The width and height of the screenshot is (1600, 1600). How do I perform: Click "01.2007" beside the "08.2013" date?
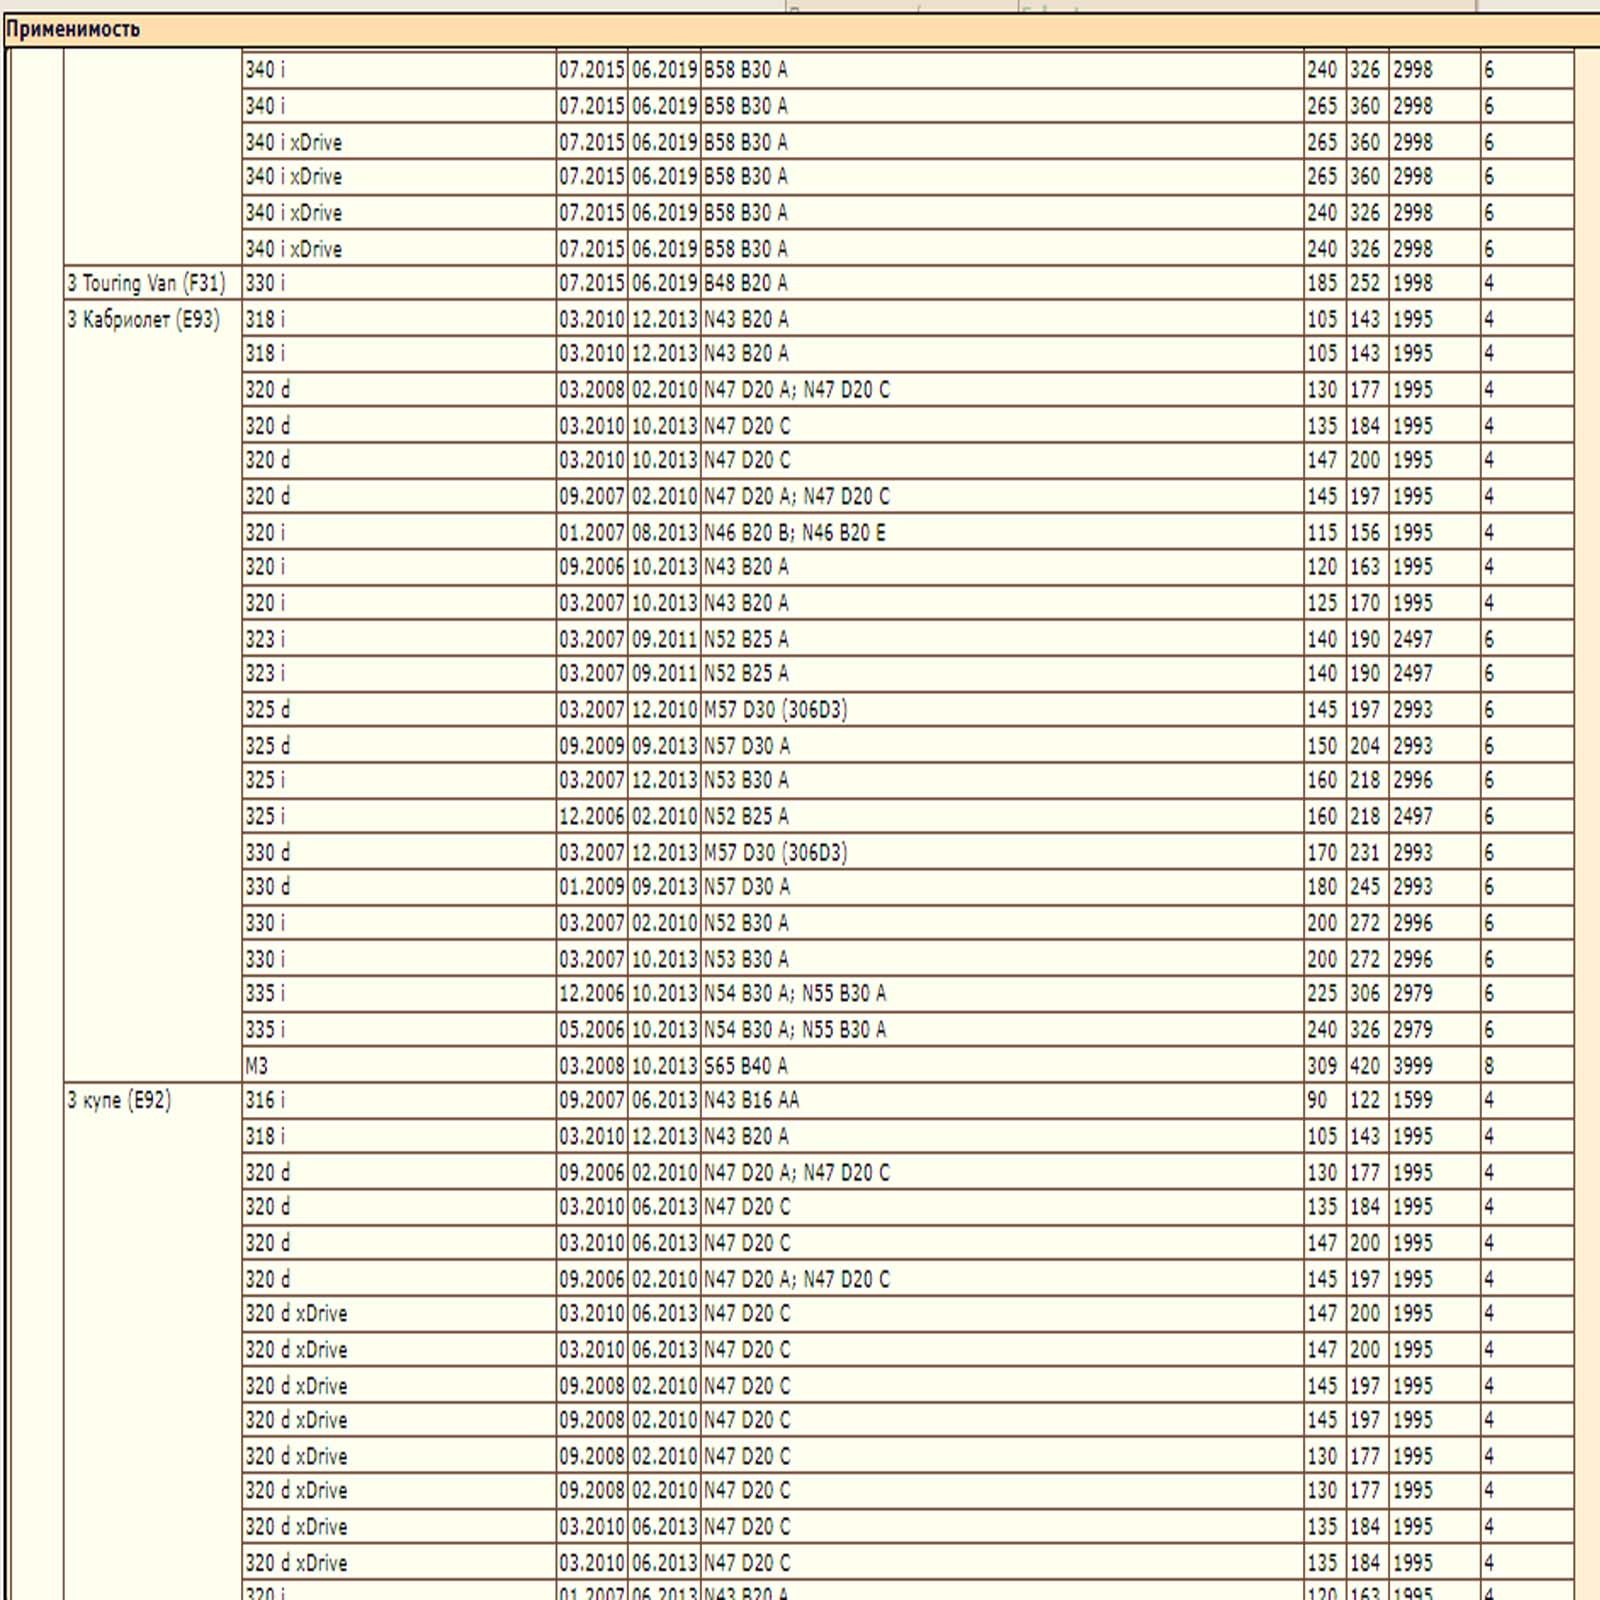[x=592, y=533]
